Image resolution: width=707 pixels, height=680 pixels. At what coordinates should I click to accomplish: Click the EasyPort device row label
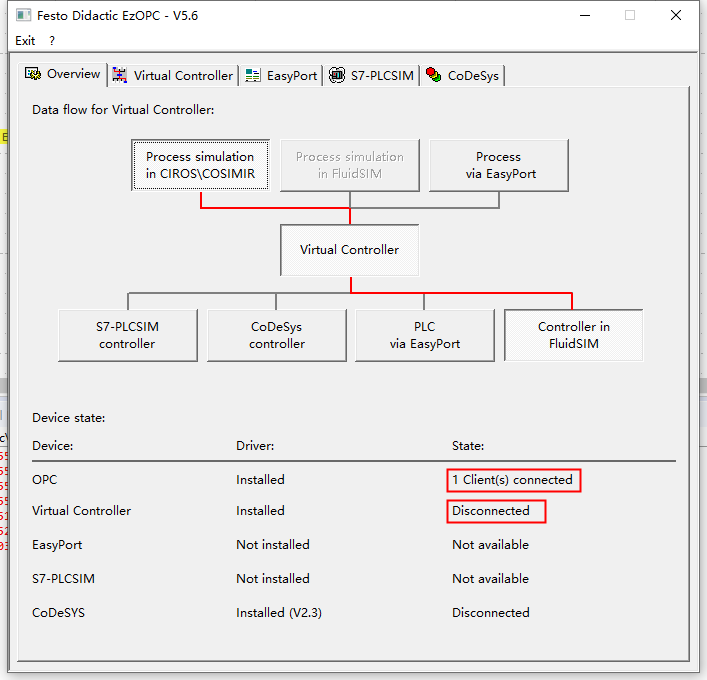57,545
